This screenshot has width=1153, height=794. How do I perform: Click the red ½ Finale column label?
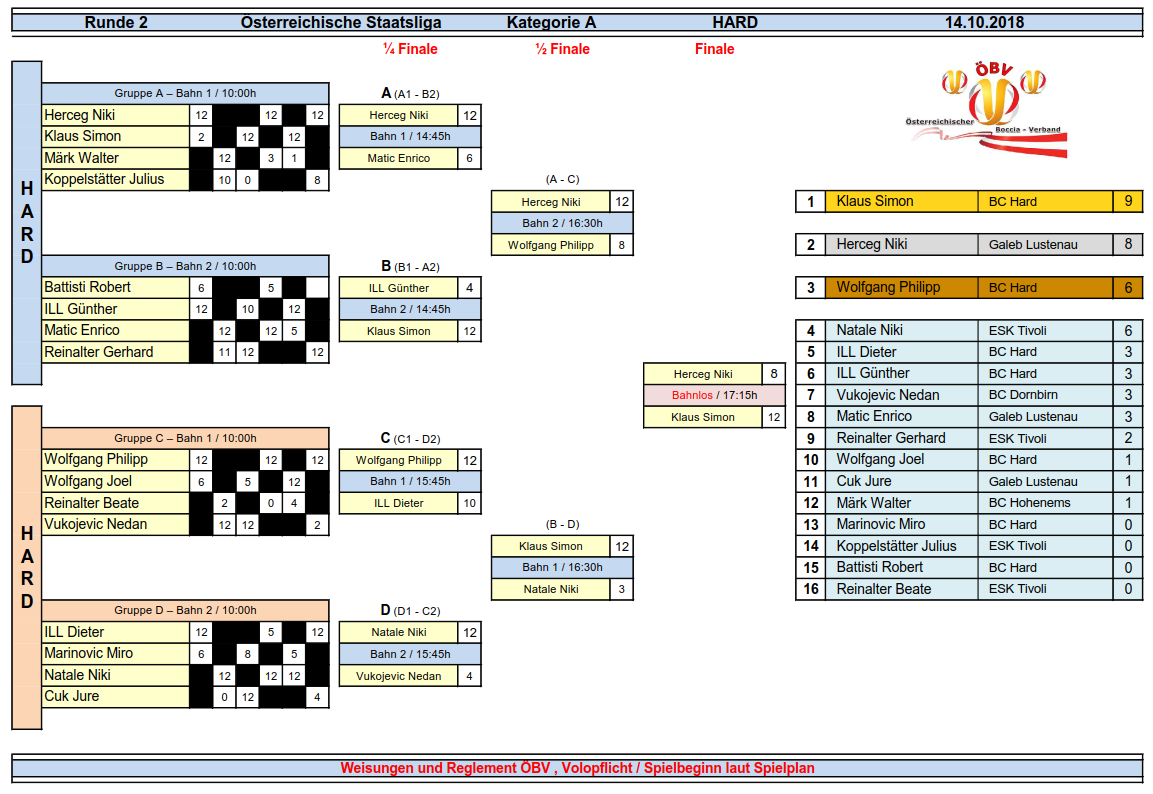(561, 49)
